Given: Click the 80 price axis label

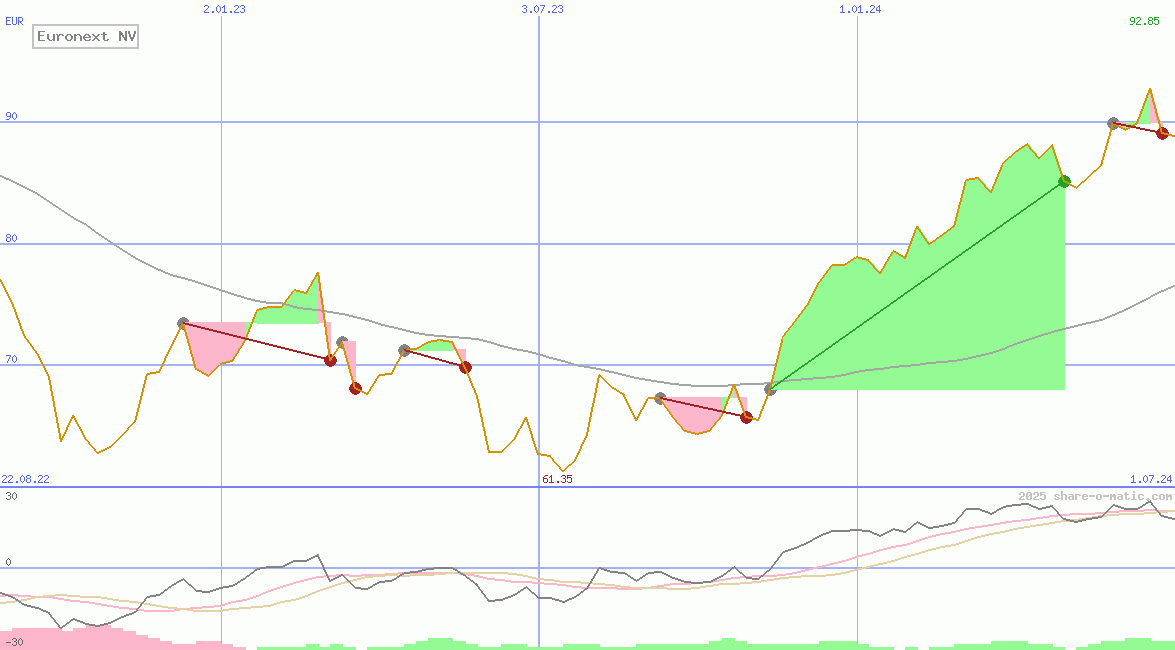Looking at the screenshot, I should (x=11, y=238).
